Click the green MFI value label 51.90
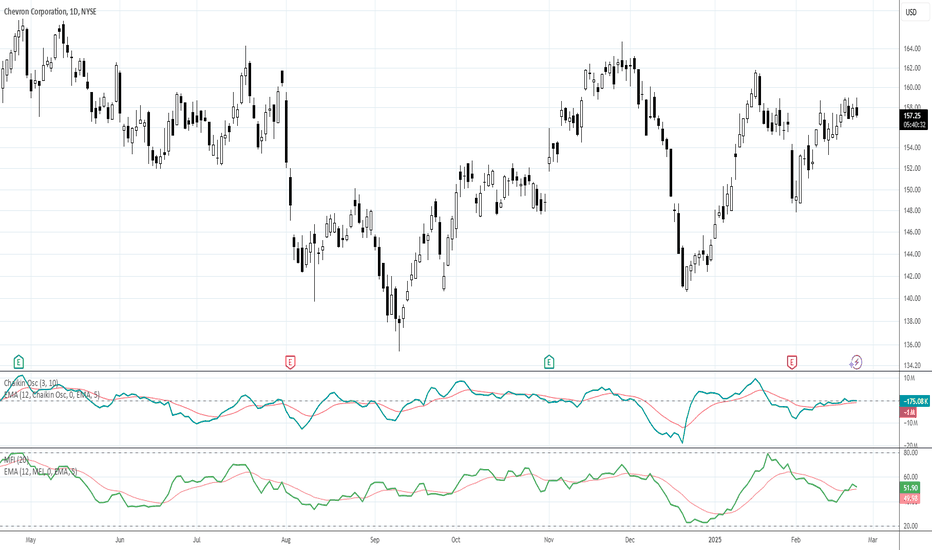Image resolution: width=932 pixels, height=550 pixels. pos(911,488)
